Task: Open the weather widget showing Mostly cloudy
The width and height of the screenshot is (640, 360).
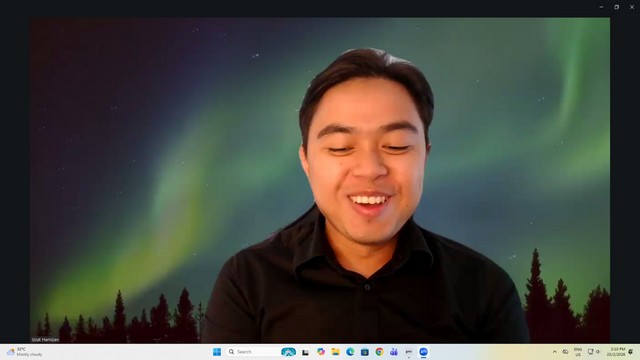Action: click(x=24, y=352)
